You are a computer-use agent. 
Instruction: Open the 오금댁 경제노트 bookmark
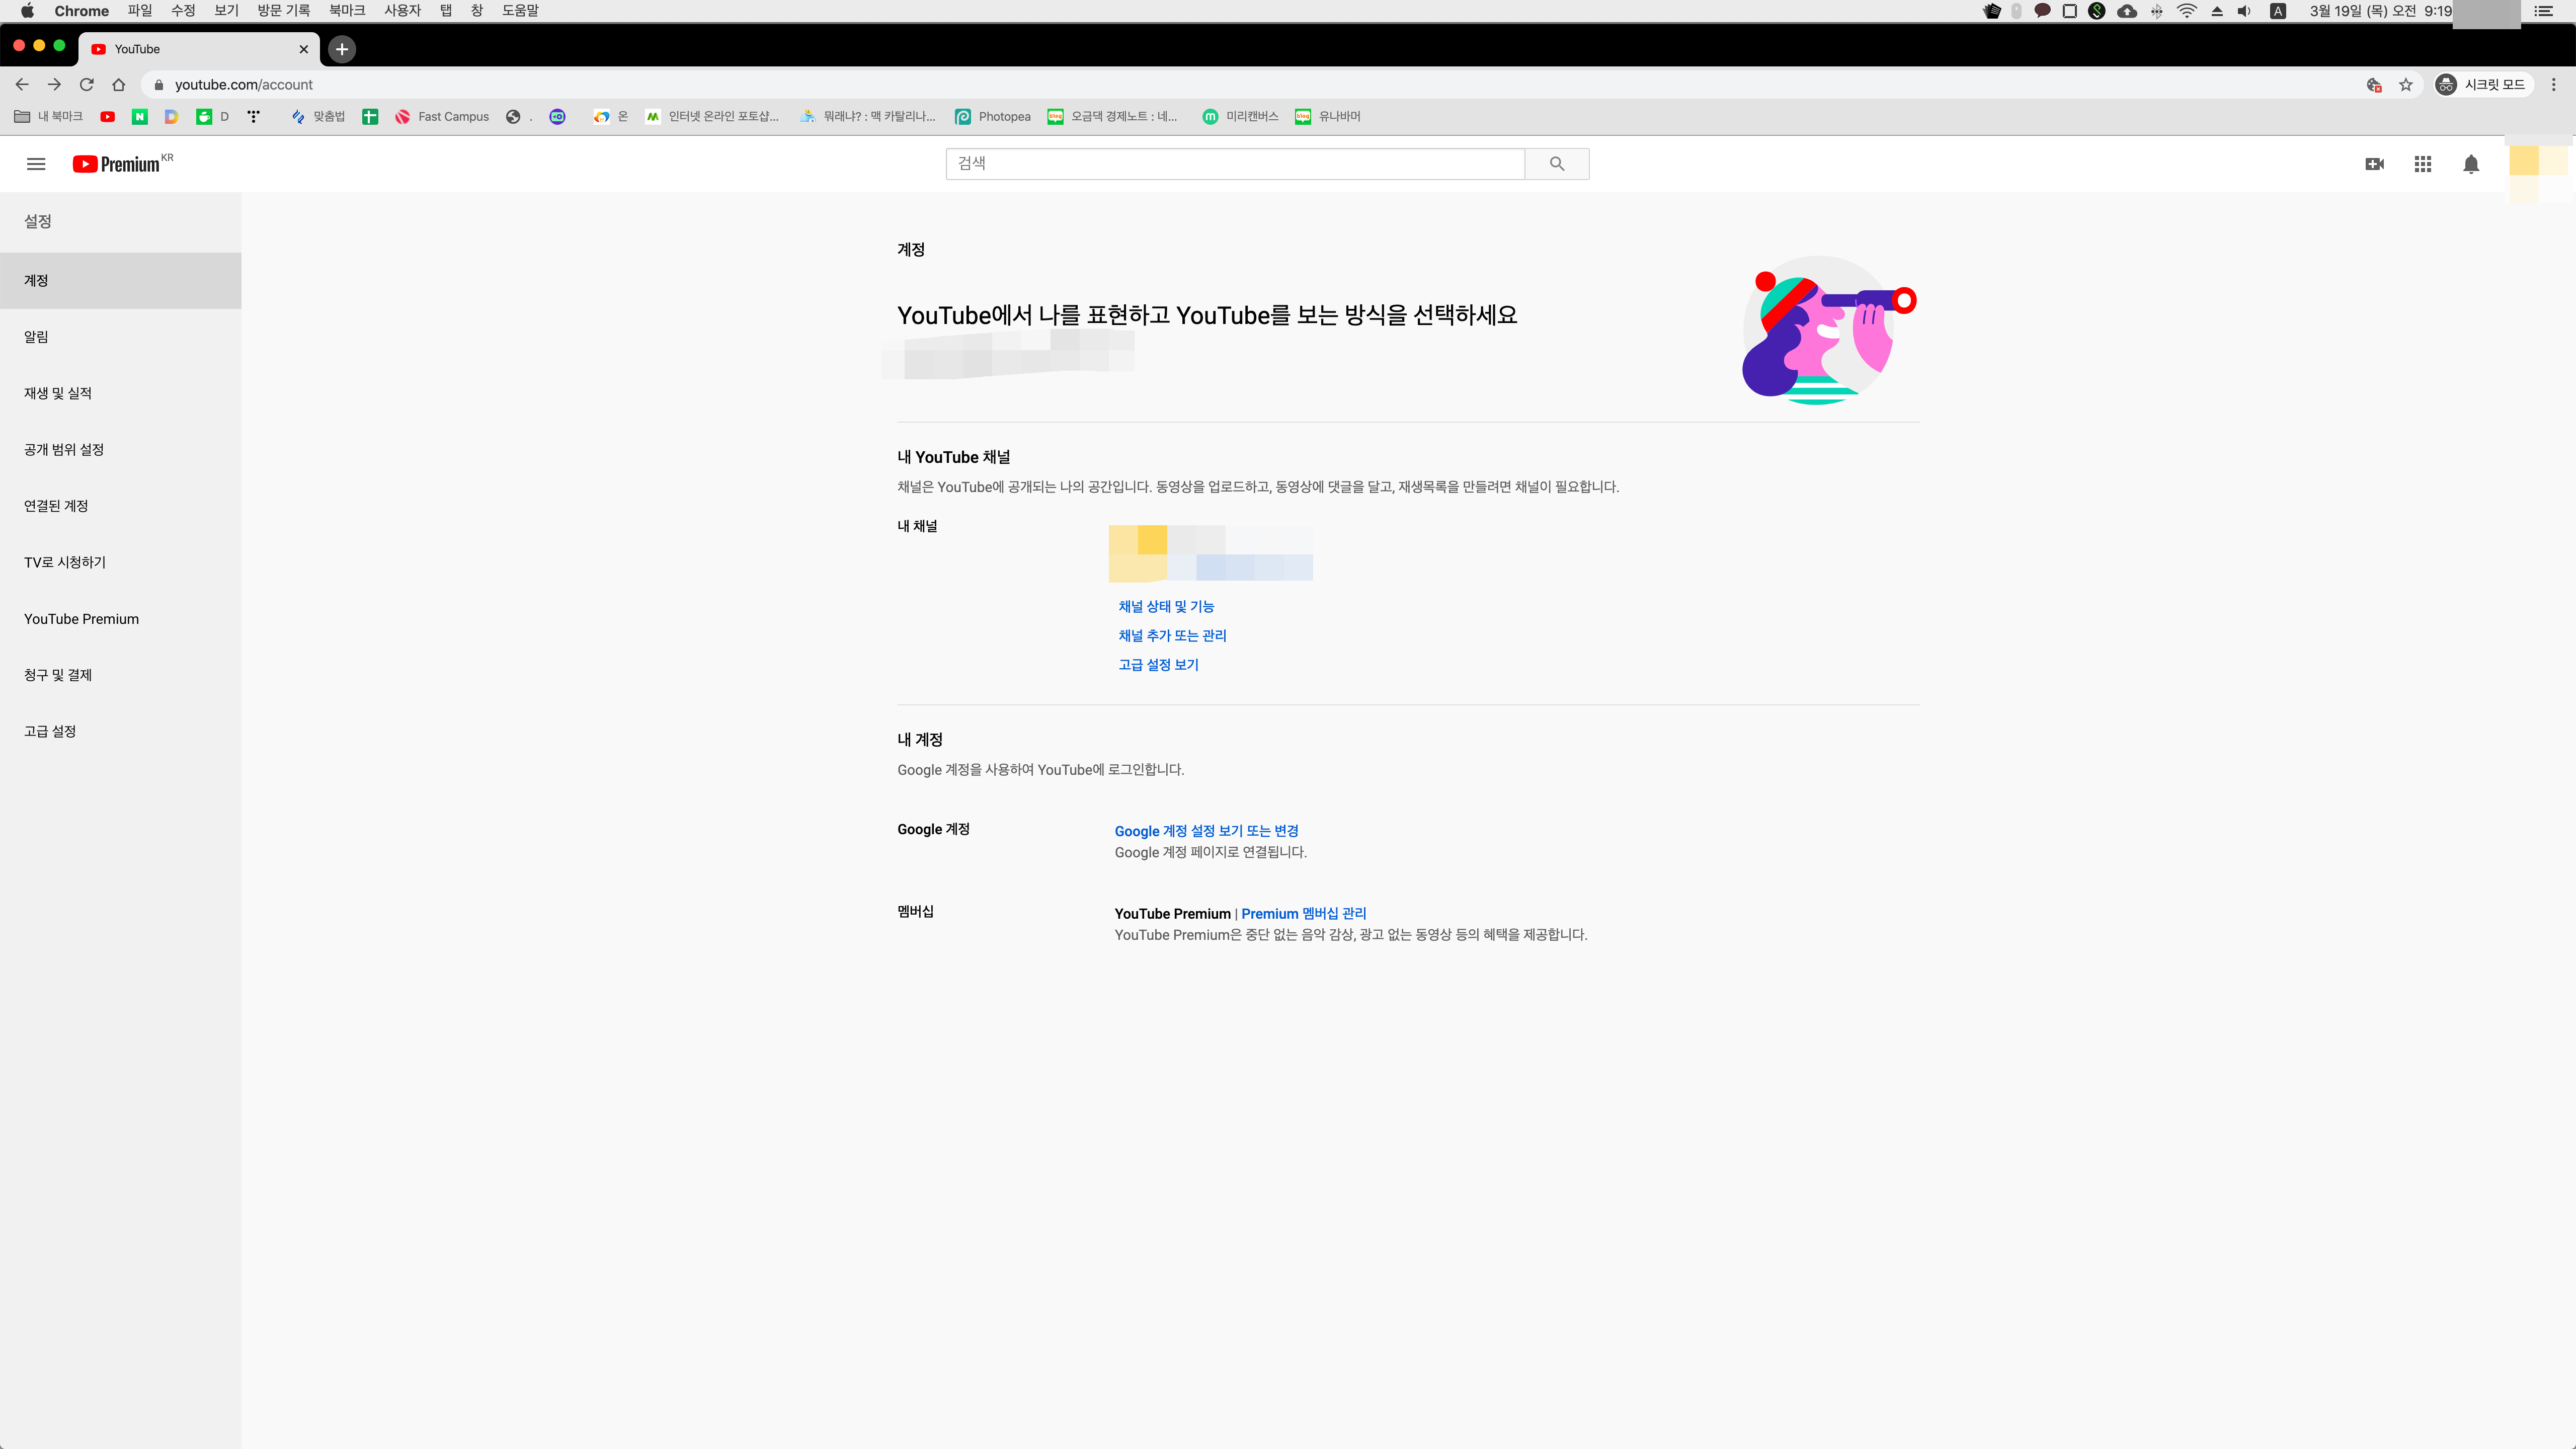click(1112, 117)
